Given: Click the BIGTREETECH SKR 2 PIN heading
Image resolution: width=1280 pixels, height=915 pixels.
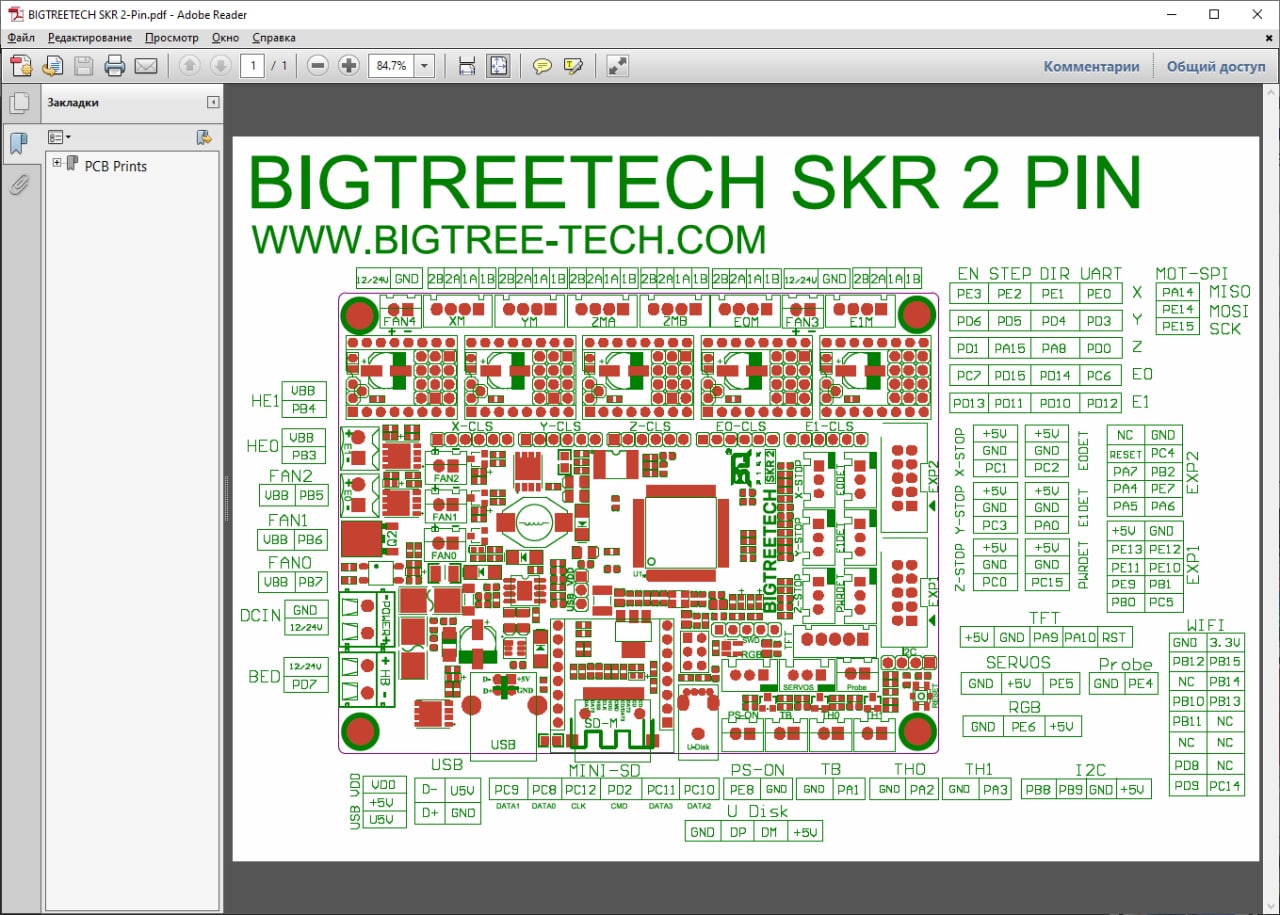Looking at the screenshot, I should 695,181.
